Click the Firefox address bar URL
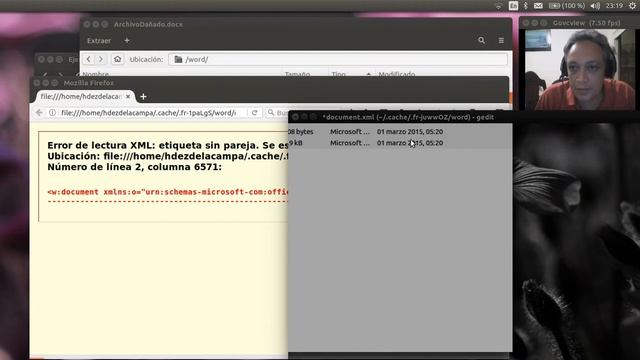This screenshot has height=360, width=640. tap(149, 113)
